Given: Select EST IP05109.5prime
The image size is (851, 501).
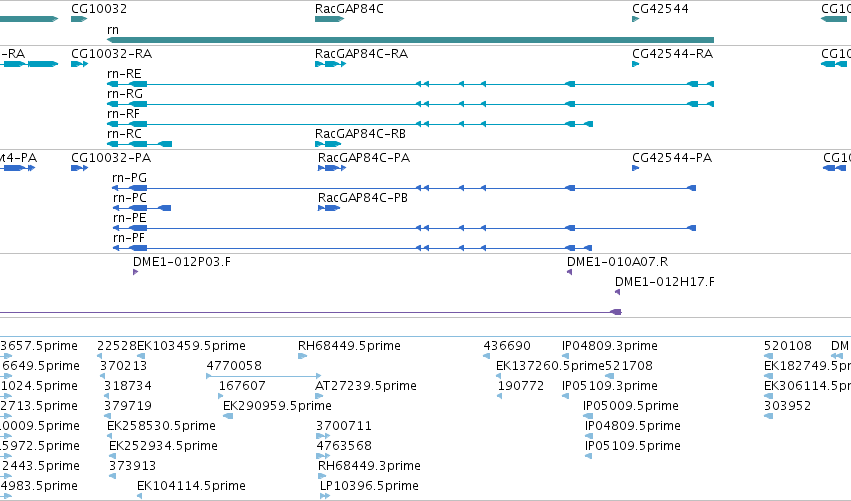Looking at the screenshot, I should (x=633, y=447).
